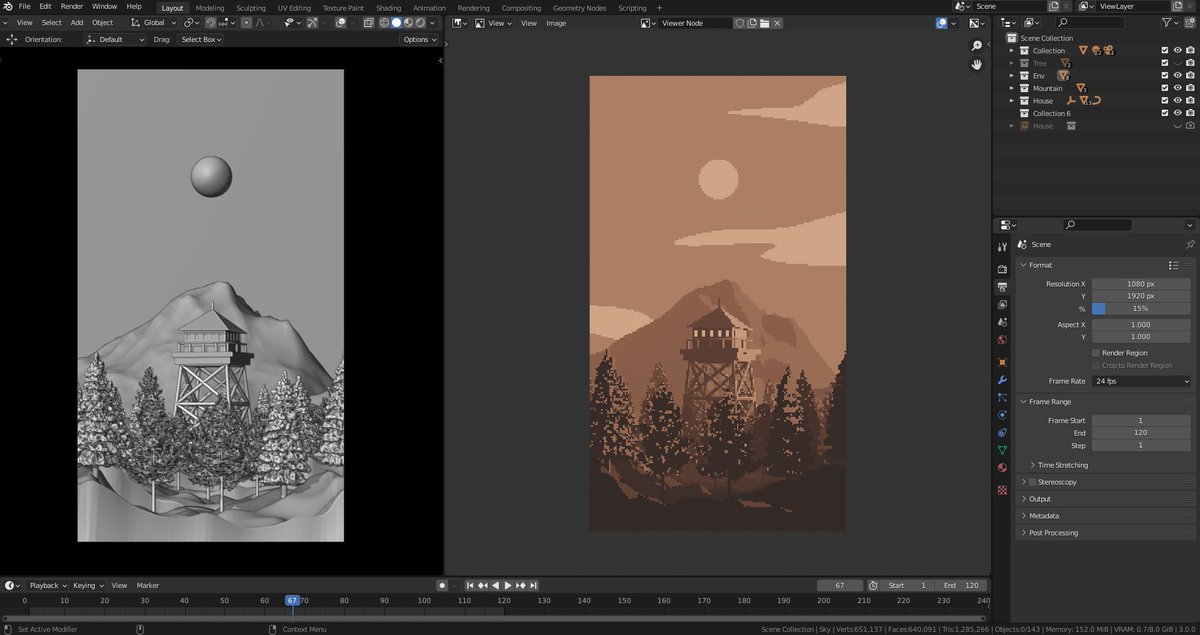Open the Select Box drag dropdown
This screenshot has width=1200, height=635.
click(x=201, y=39)
